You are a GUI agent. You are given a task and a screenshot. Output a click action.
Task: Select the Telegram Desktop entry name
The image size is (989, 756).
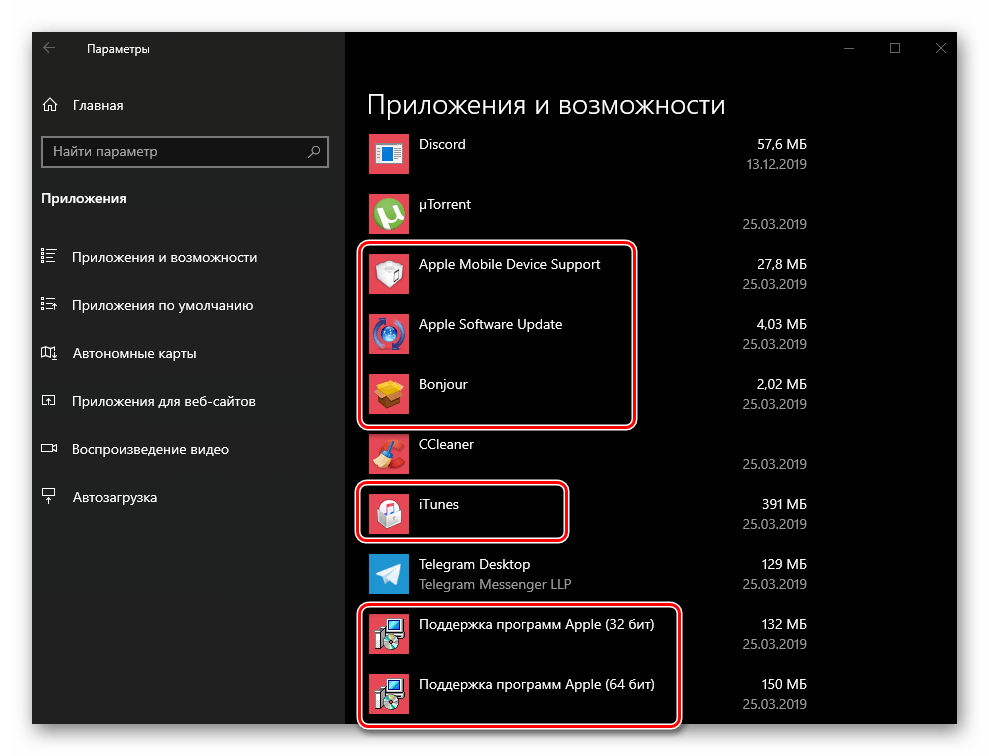(x=474, y=564)
